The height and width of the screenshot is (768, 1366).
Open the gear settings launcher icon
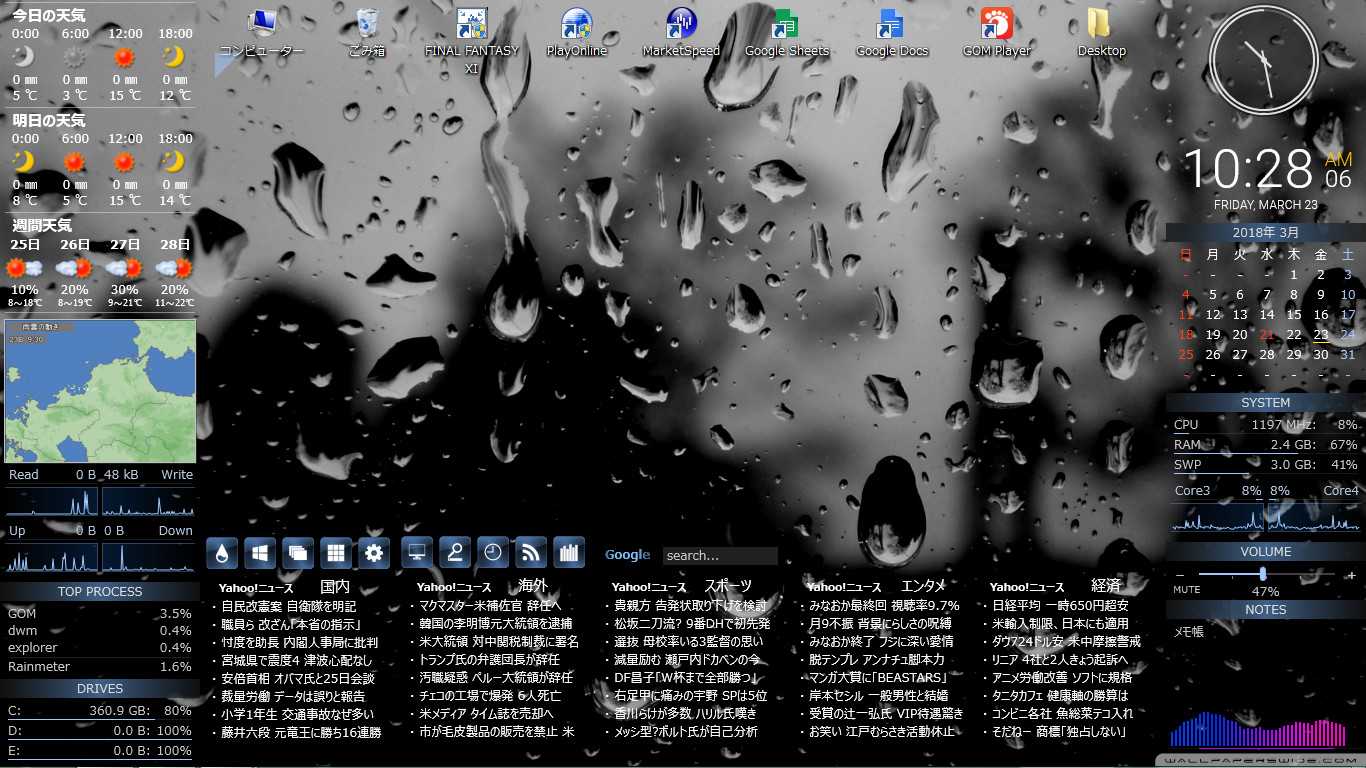(374, 552)
